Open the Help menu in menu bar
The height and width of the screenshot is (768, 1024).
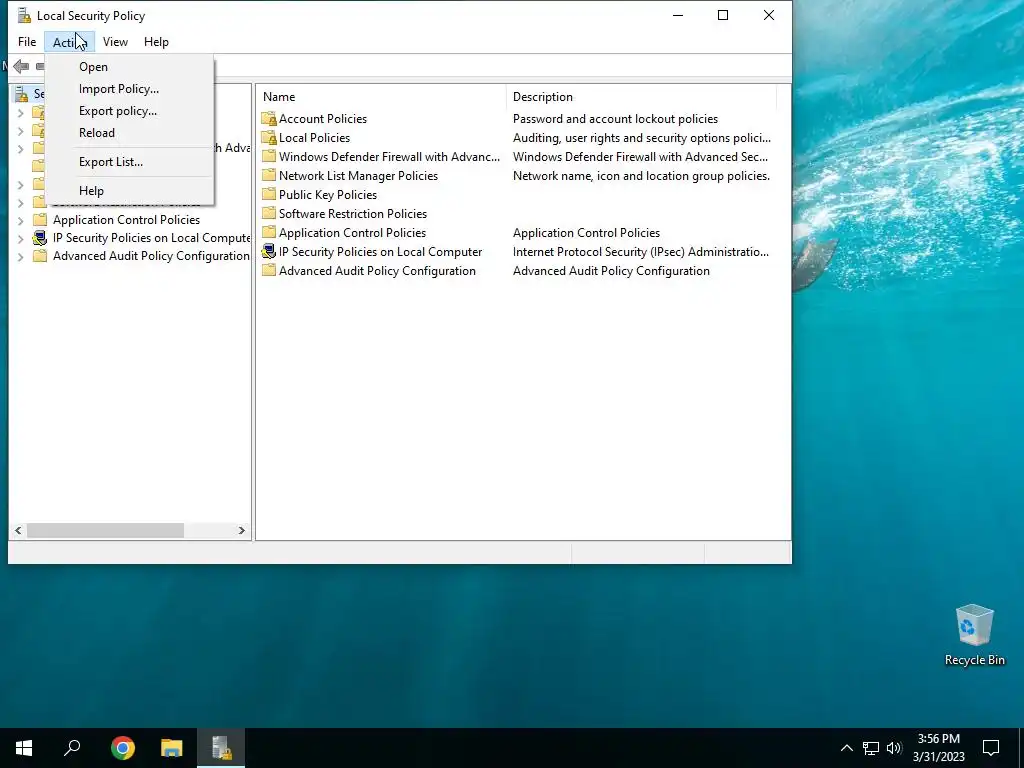pyautogui.click(x=156, y=42)
